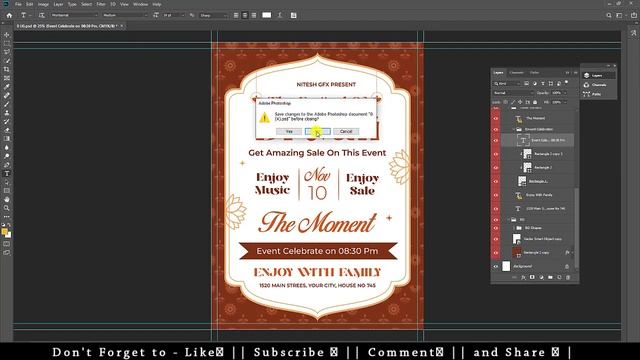
Task: Click the delete layer trash icon
Action: (x=568, y=278)
